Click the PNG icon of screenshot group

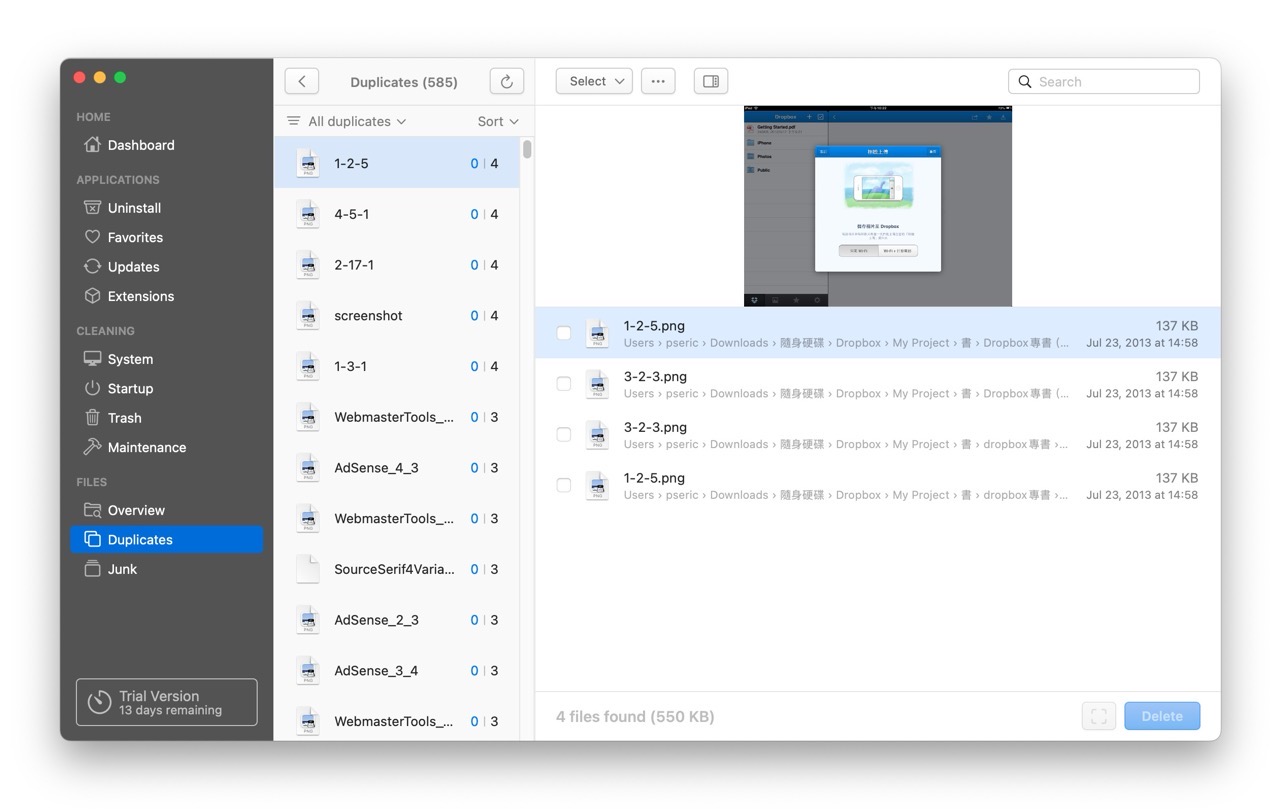click(308, 315)
